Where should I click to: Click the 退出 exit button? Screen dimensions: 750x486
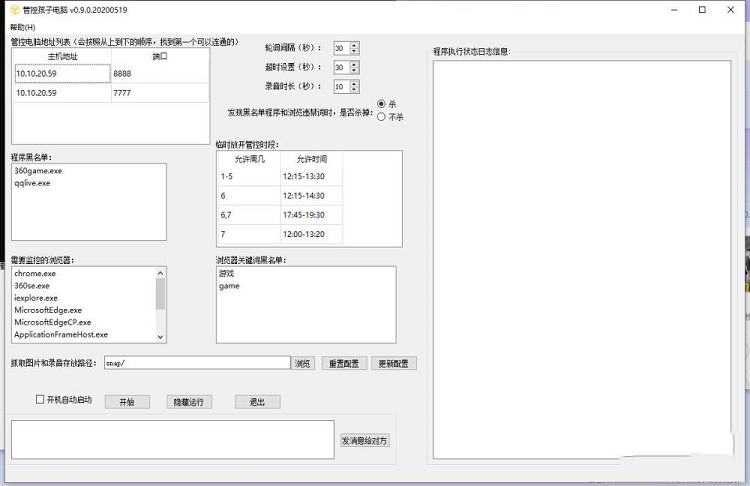pos(257,402)
